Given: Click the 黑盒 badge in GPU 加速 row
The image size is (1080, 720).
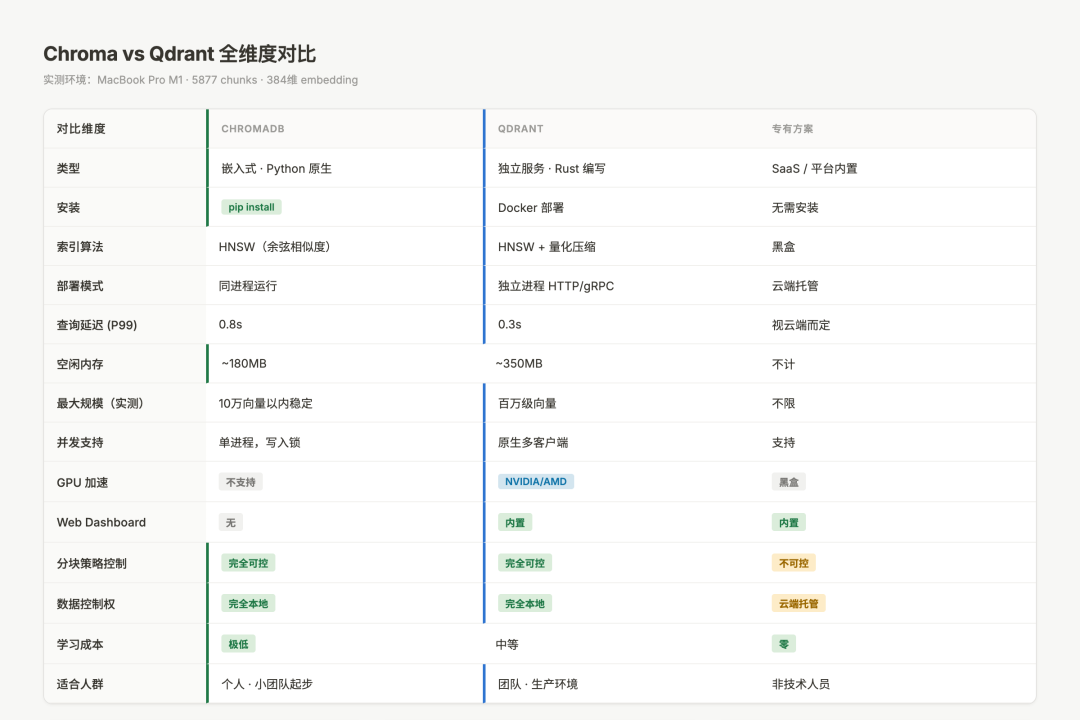Looking at the screenshot, I should (x=789, y=482).
